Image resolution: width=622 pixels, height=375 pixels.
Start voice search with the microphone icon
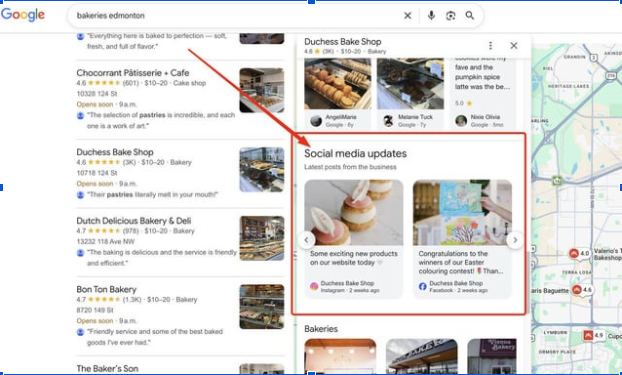[431, 15]
